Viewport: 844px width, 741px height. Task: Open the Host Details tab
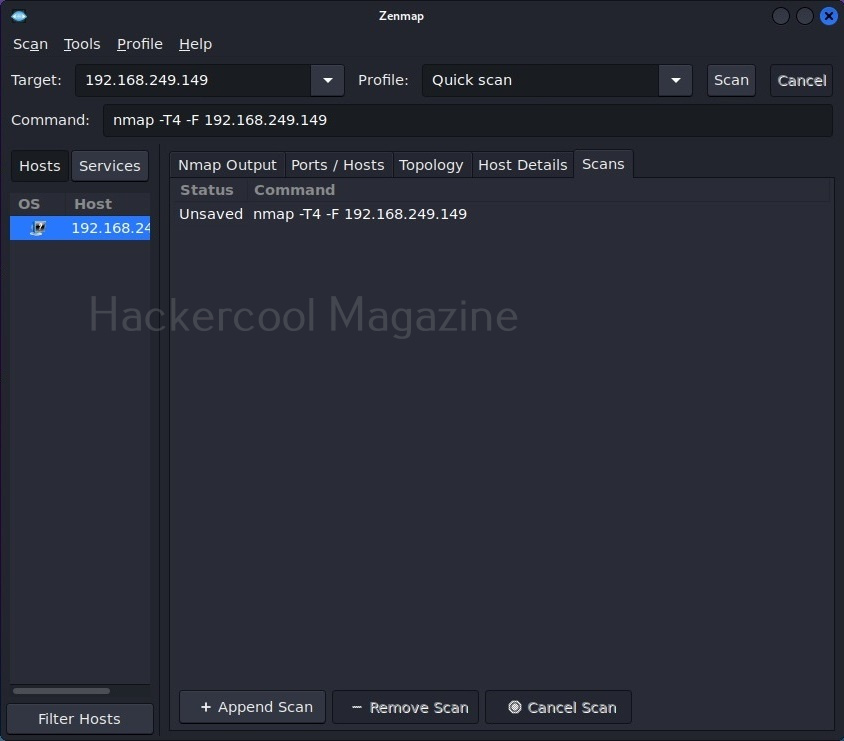click(x=523, y=165)
